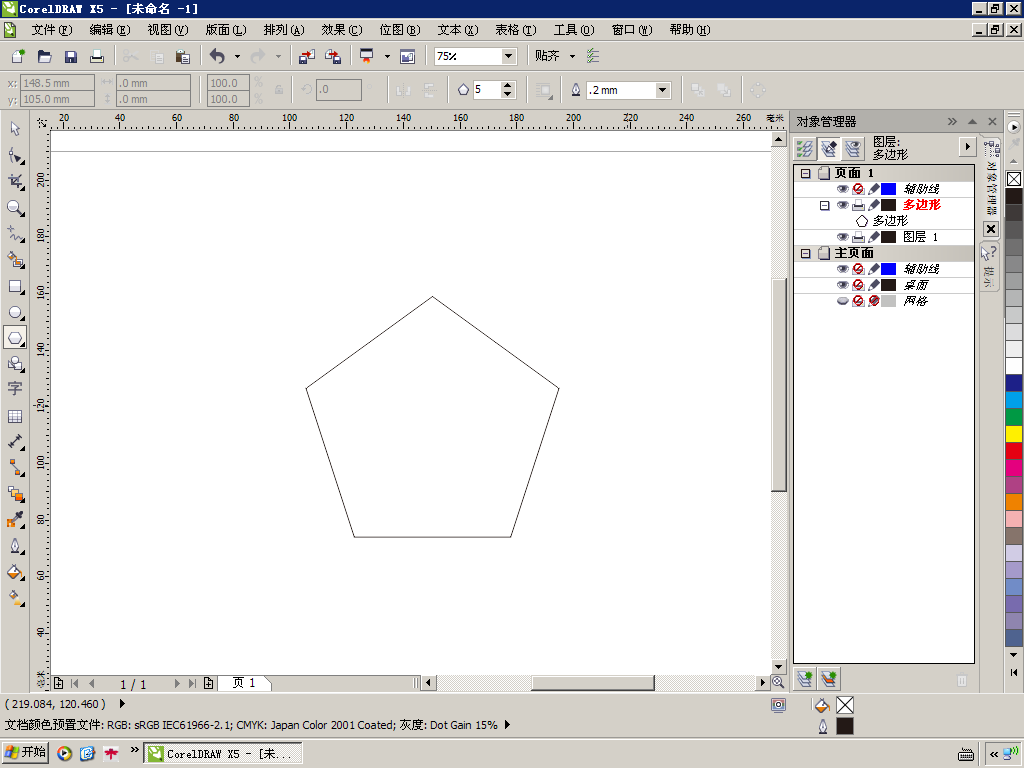Open the zoom level 75% dropdown
Screen dimensions: 1024x768
pyautogui.click(x=508, y=57)
